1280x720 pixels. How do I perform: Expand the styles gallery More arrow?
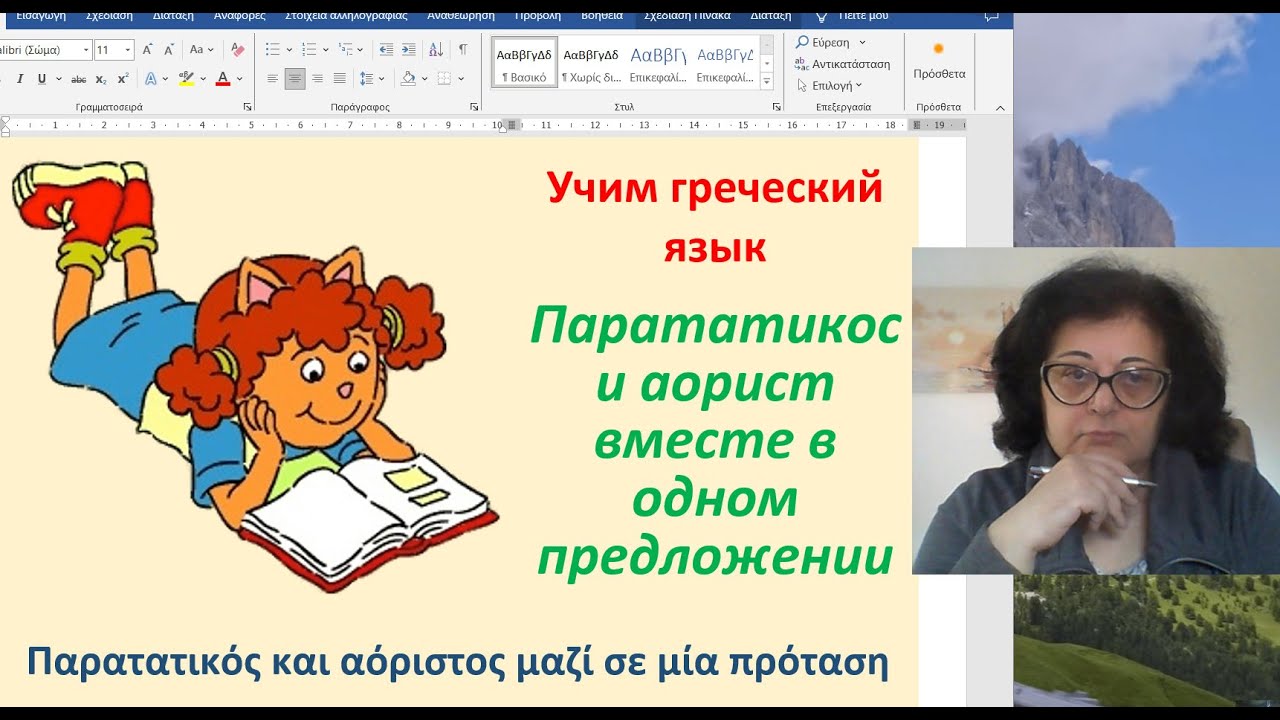[x=767, y=82]
